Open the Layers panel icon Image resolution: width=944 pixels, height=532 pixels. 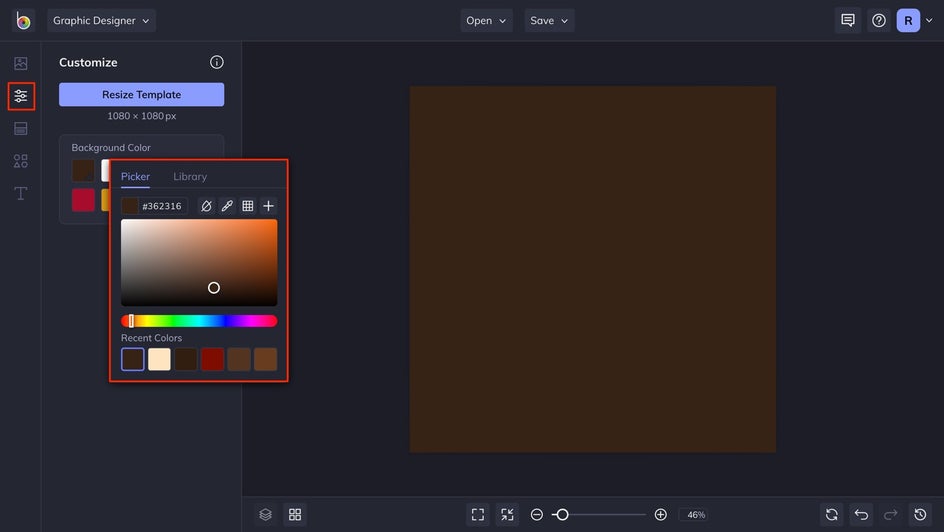[x=265, y=514]
